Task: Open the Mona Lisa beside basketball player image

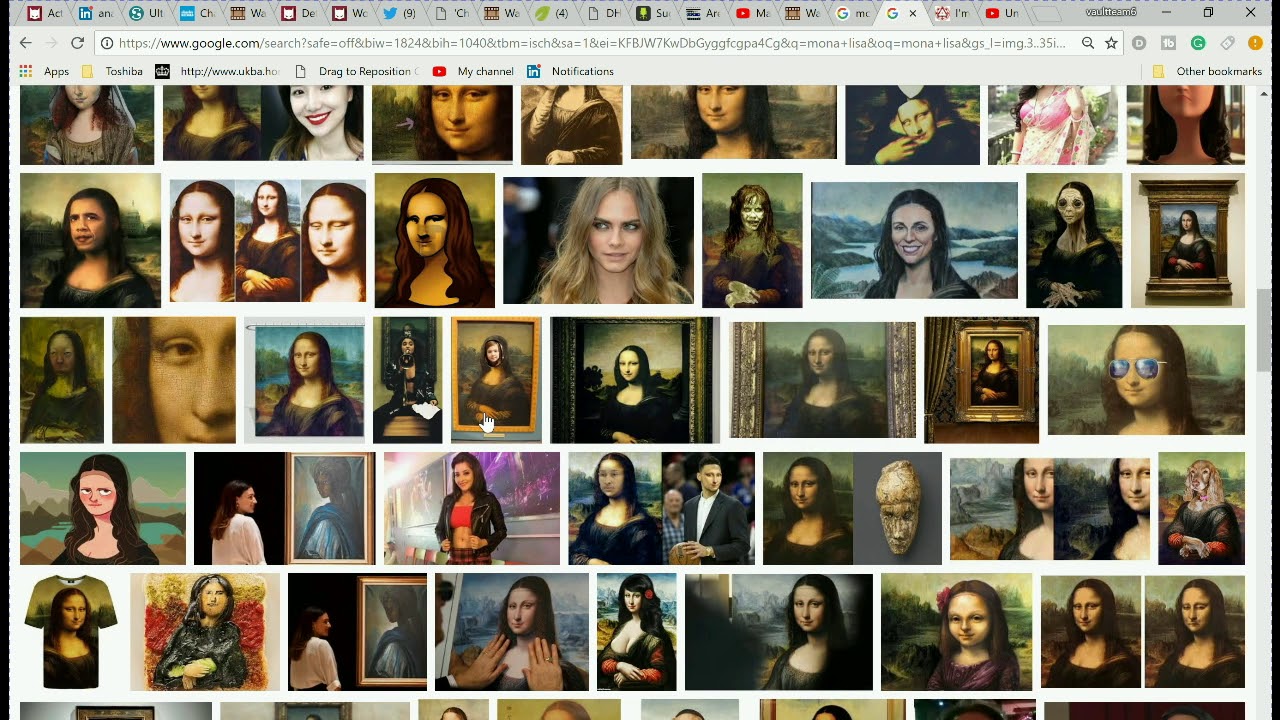Action: (x=661, y=508)
